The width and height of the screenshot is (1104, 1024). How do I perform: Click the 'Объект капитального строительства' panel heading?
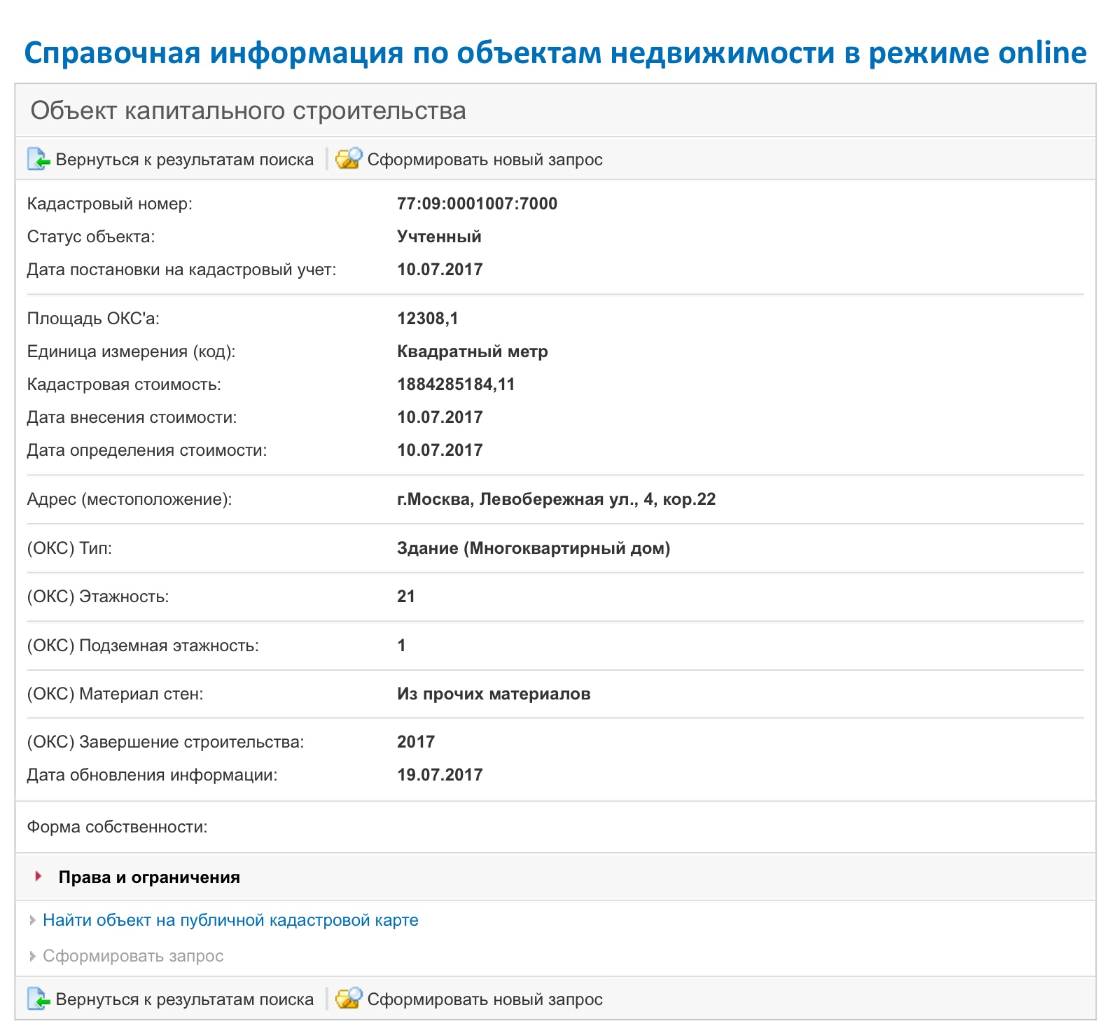[x=248, y=110]
